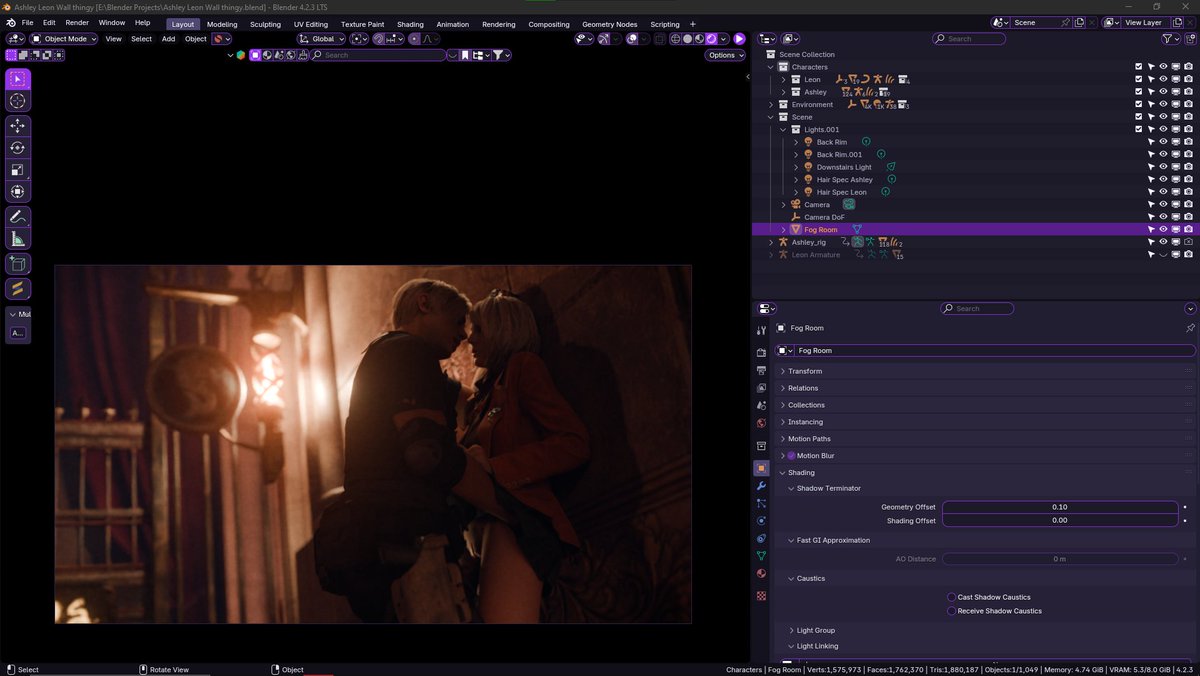Open the viewport Select menu
Screen dimensions: 1200x676
pos(142,39)
